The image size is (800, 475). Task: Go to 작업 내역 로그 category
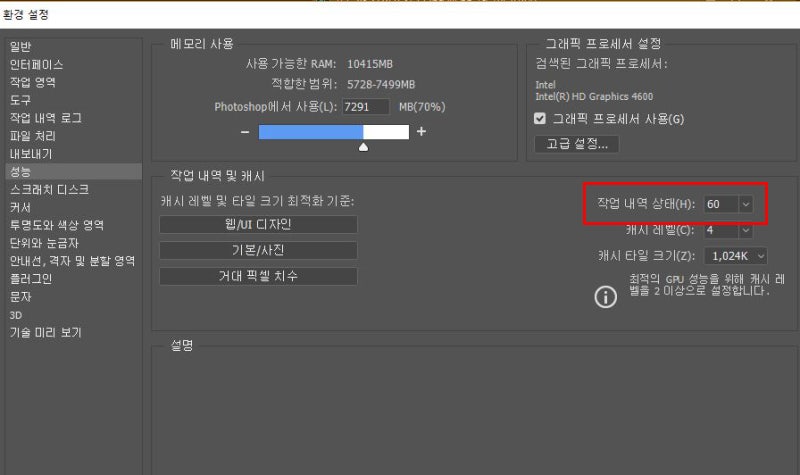pos(45,118)
